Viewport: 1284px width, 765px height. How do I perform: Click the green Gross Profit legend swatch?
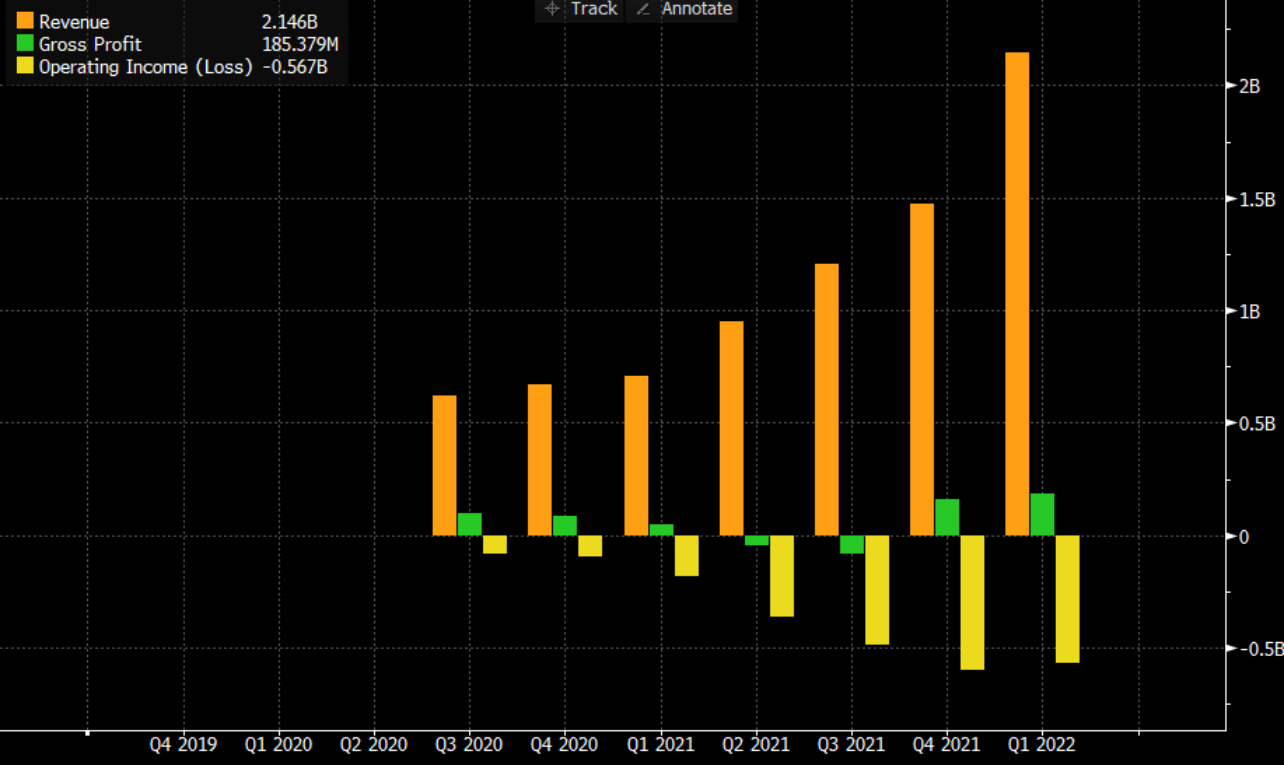[24, 44]
